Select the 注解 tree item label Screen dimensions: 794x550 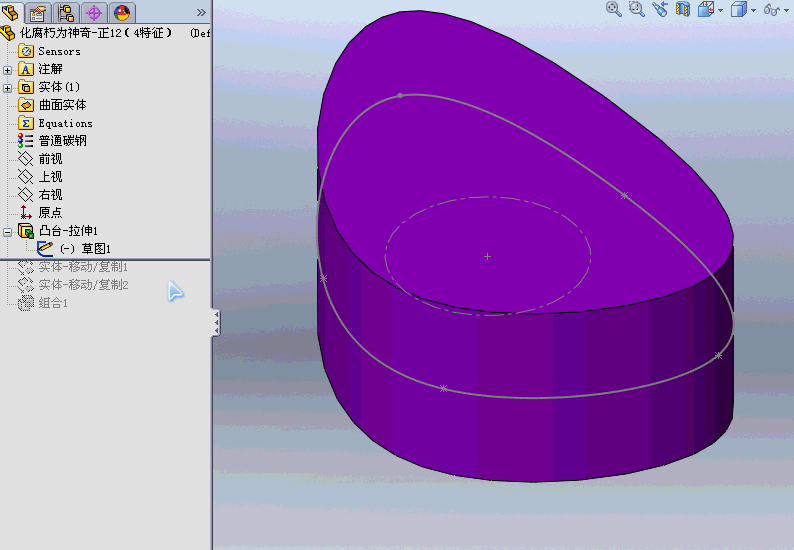click(51, 69)
